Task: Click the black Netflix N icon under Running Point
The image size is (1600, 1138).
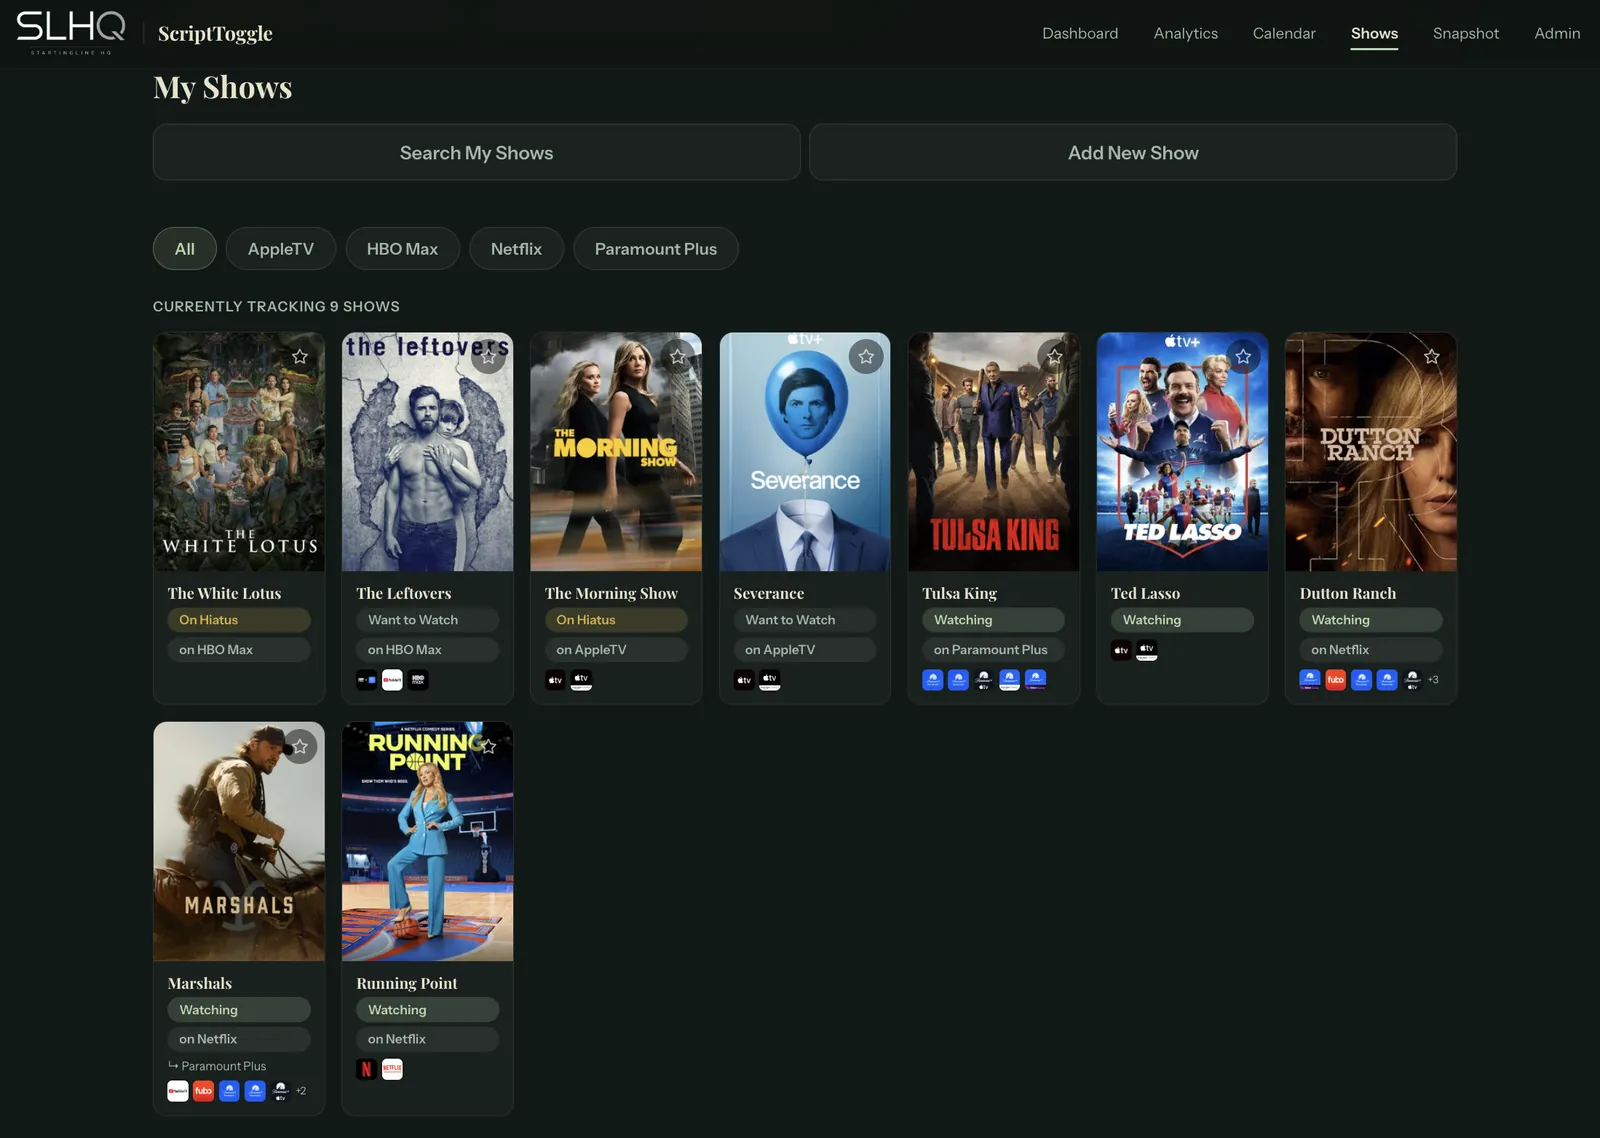Action: [366, 1070]
